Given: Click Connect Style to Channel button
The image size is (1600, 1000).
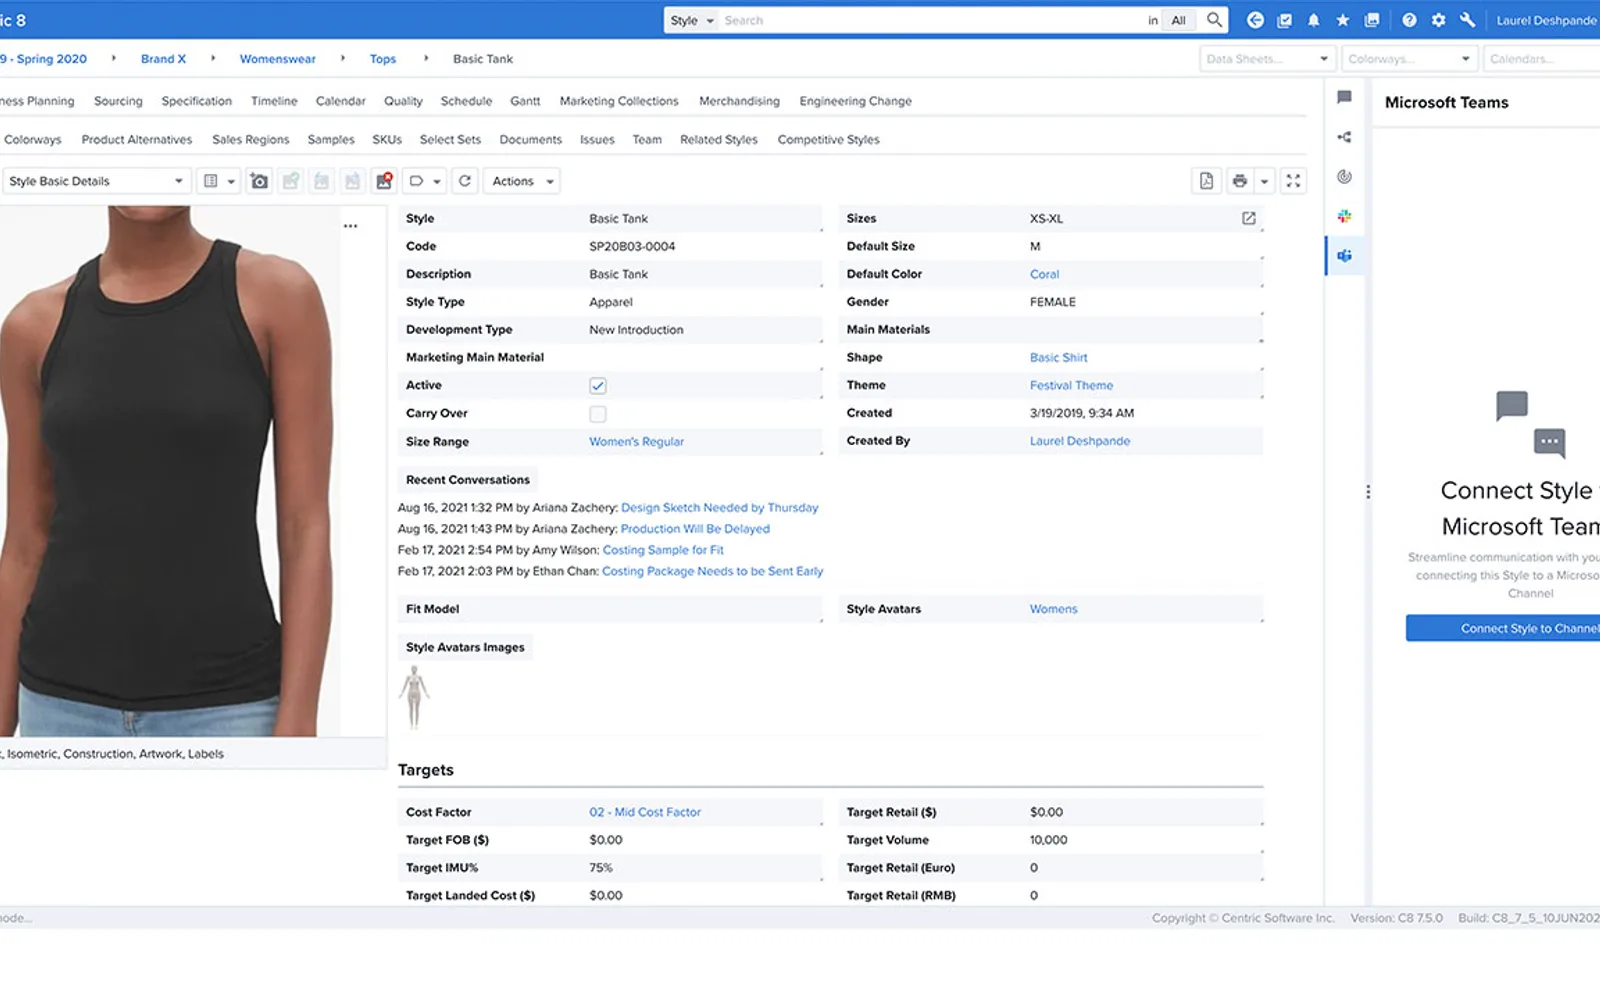Looking at the screenshot, I should [1503, 628].
